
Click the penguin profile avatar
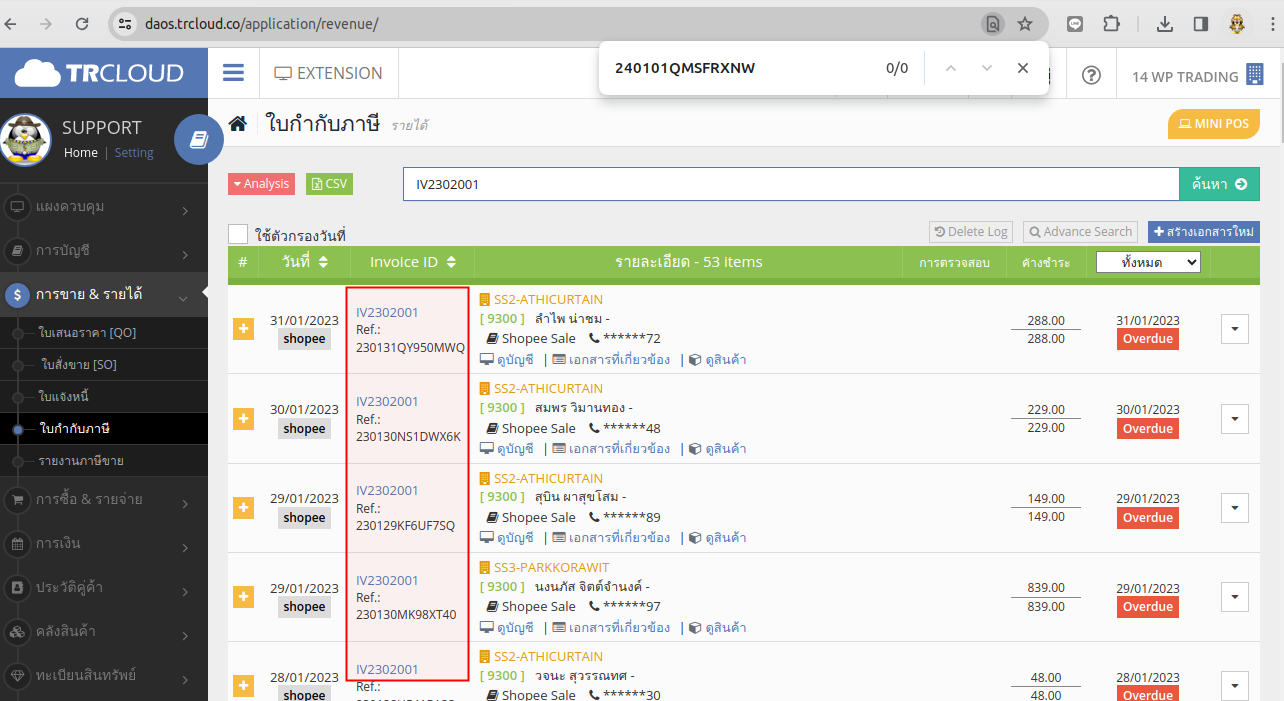pyautogui.click(x=26, y=140)
